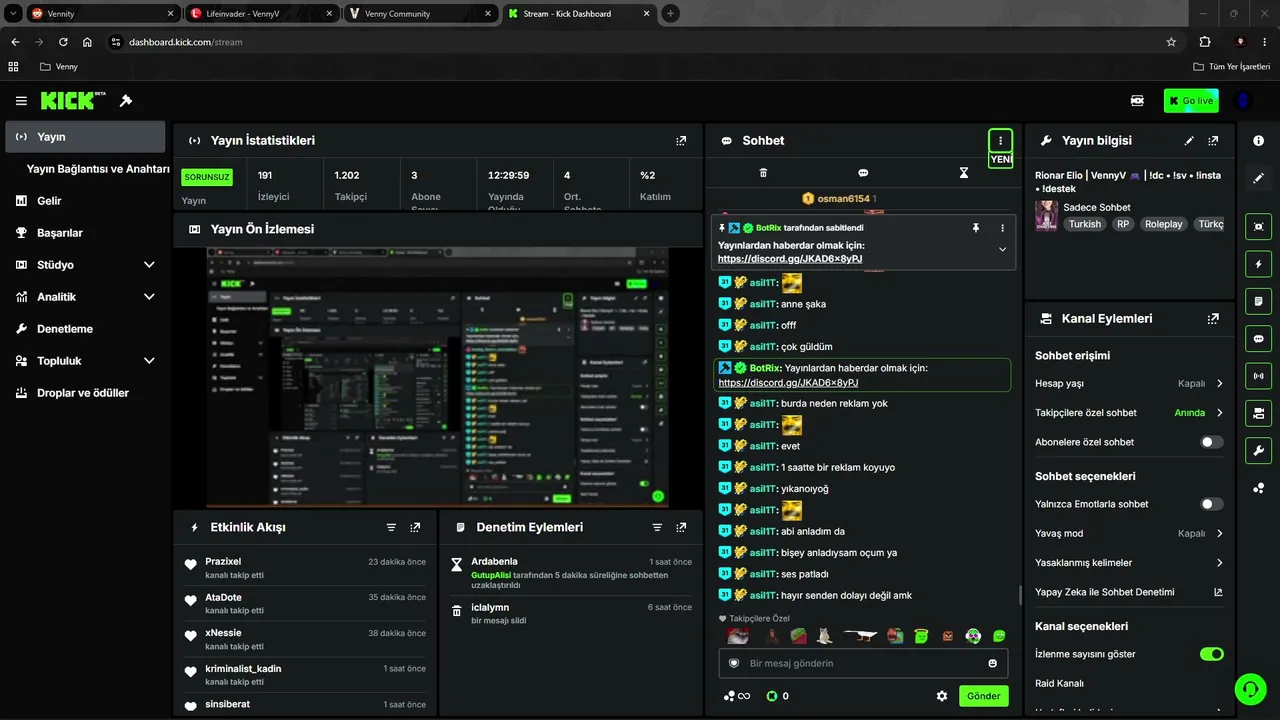The image size is (1280, 720).
Task: Click the lightning bolt icon in right rail
Action: [x=1259, y=264]
